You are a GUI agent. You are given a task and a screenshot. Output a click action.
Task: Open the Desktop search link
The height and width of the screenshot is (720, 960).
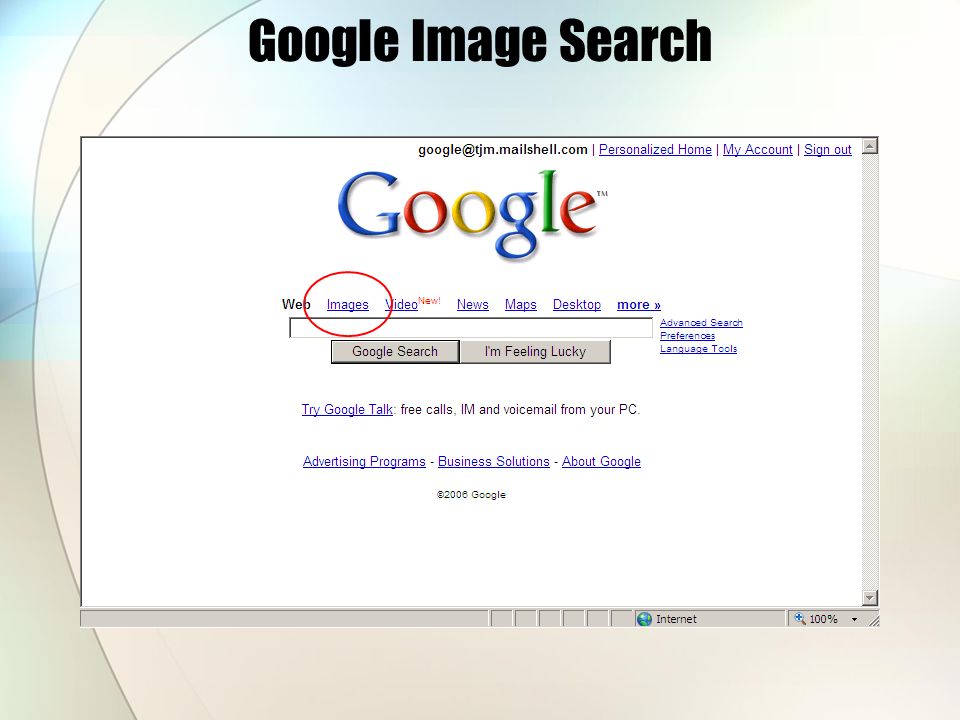pos(577,304)
